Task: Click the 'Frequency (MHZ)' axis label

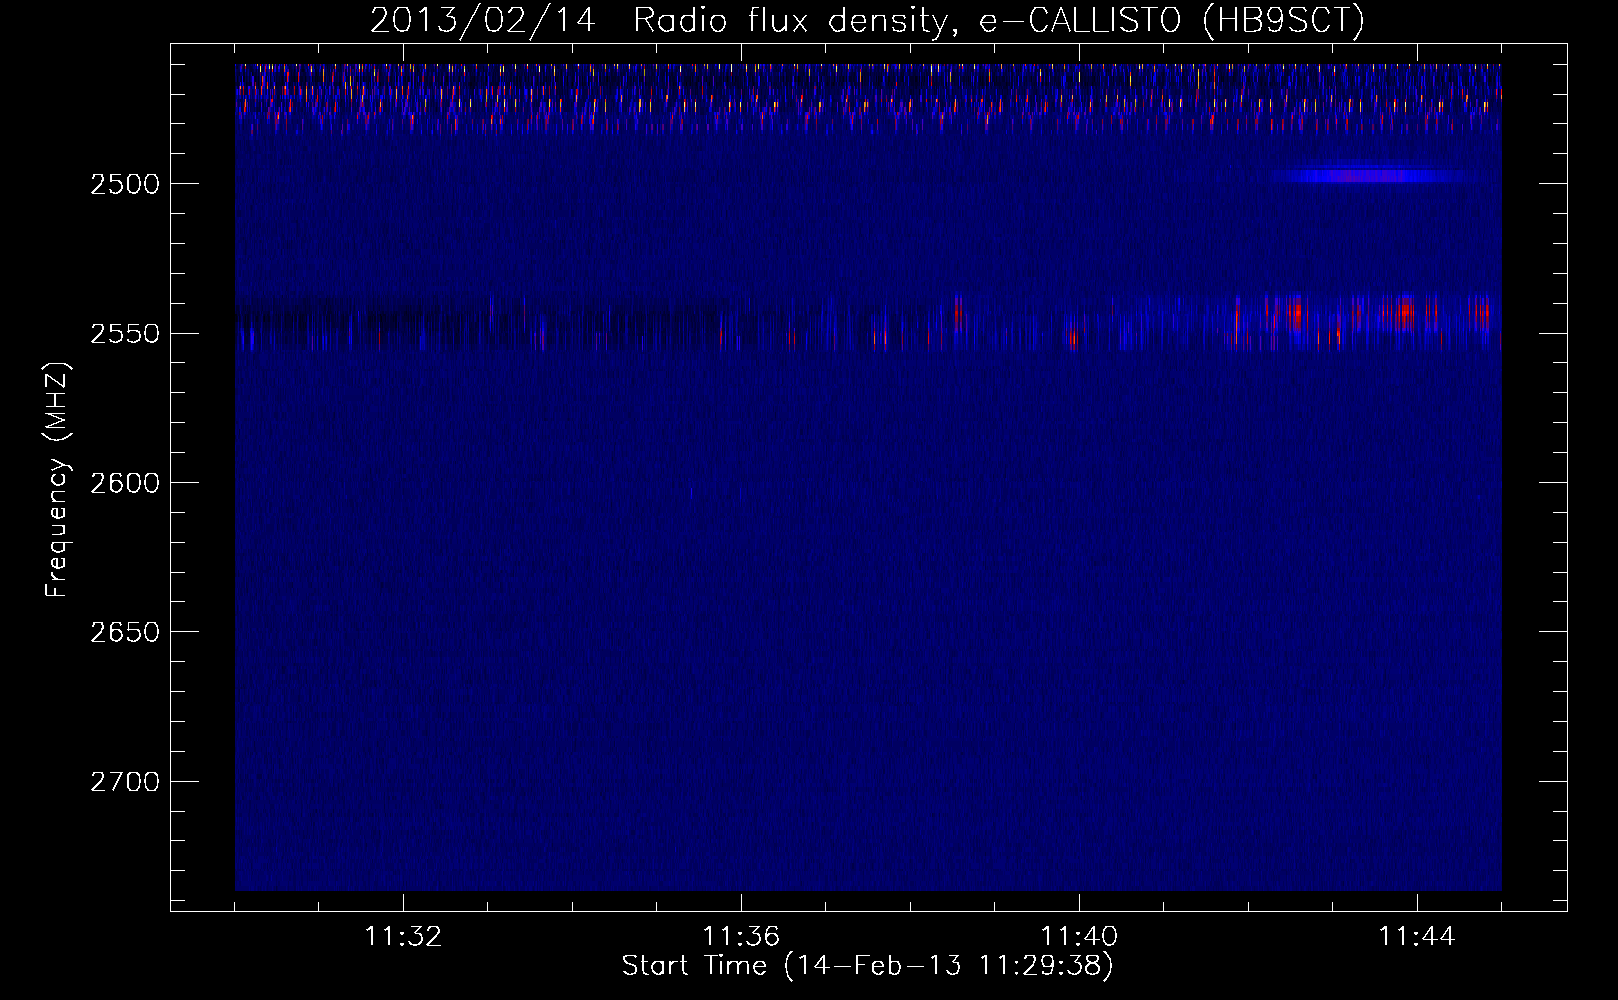Action: pyautogui.click(x=57, y=480)
